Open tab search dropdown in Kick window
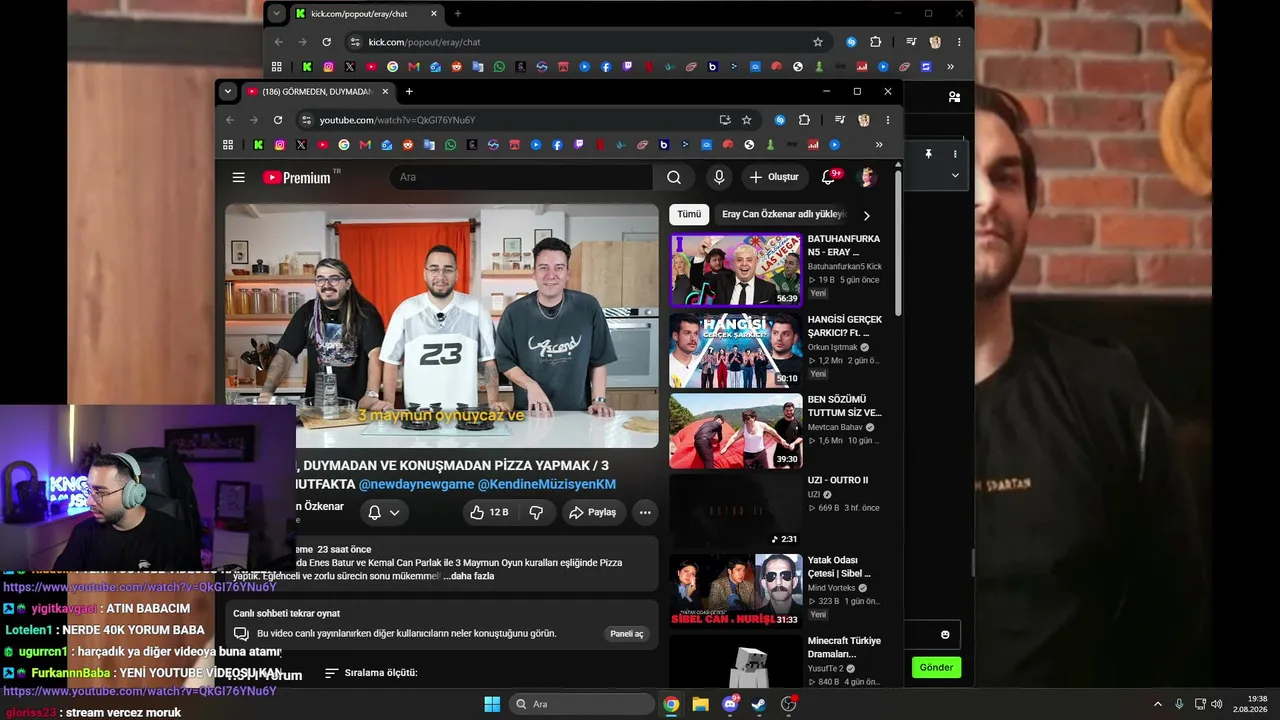The image size is (1280, 720). pos(277,13)
